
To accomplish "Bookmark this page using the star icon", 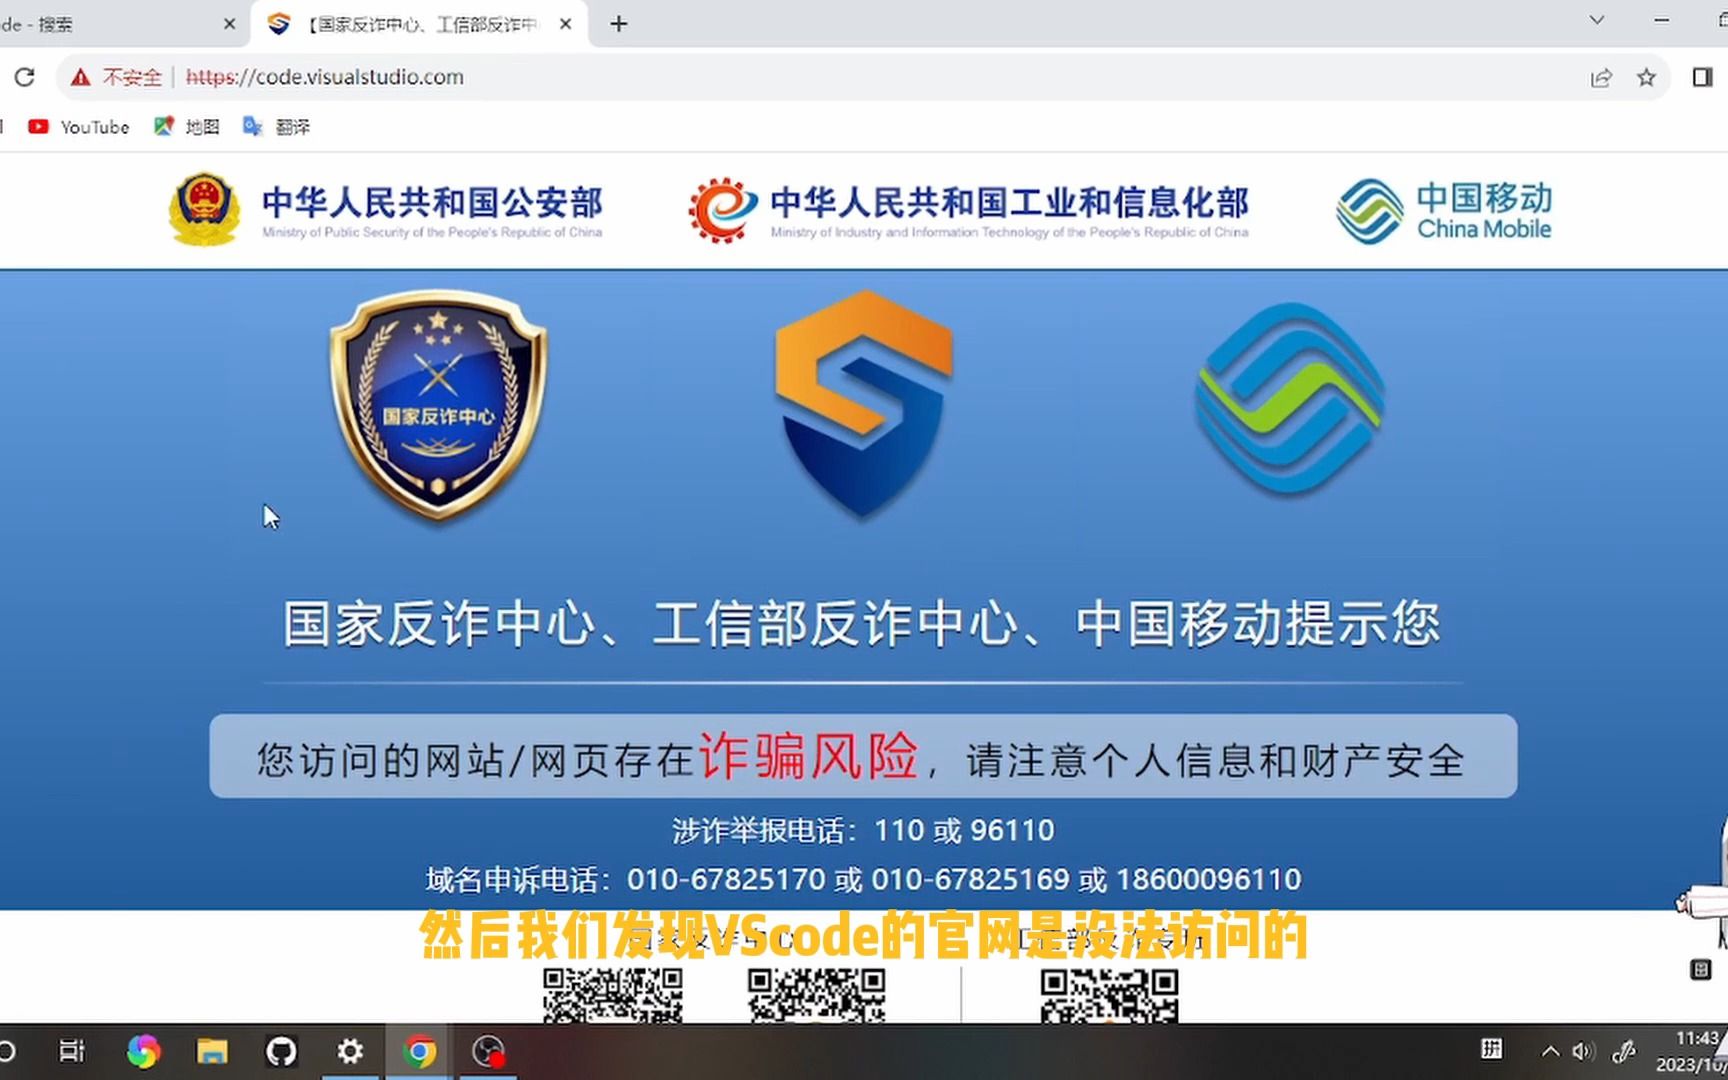I will (x=1646, y=77).
